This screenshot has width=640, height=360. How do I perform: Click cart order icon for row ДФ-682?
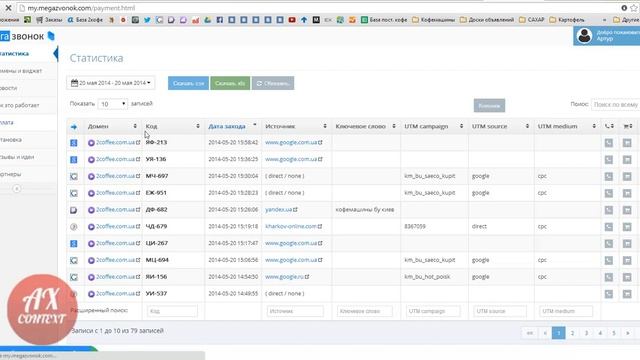pyautogui.click(x=627, y=210)
